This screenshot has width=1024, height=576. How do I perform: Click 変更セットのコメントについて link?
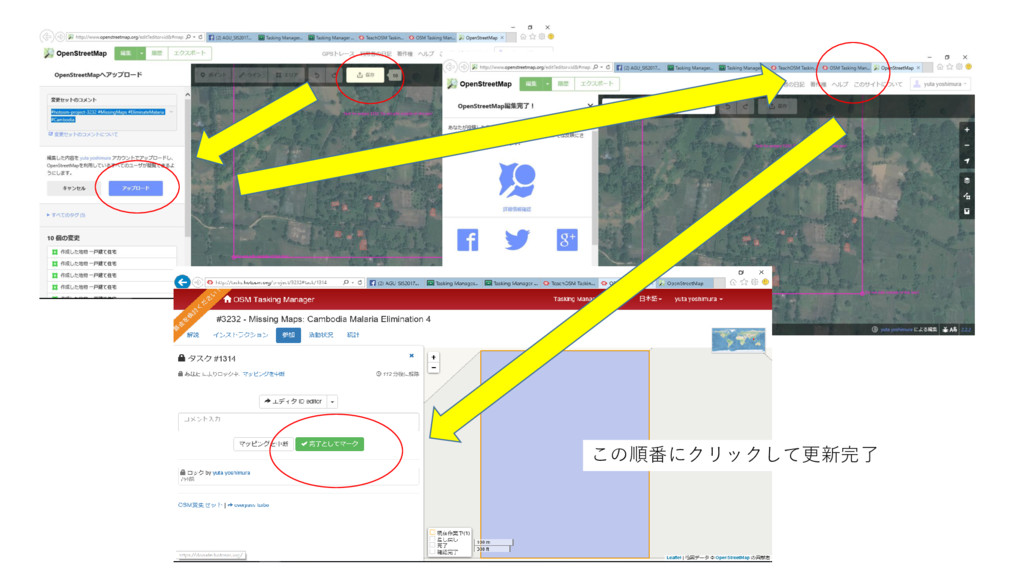[83, 134]
